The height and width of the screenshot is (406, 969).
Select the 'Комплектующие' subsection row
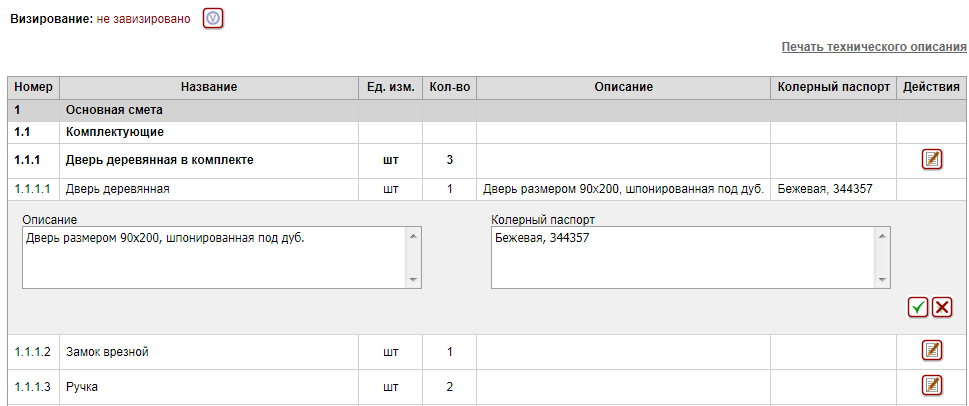click(x=114, y=131)
